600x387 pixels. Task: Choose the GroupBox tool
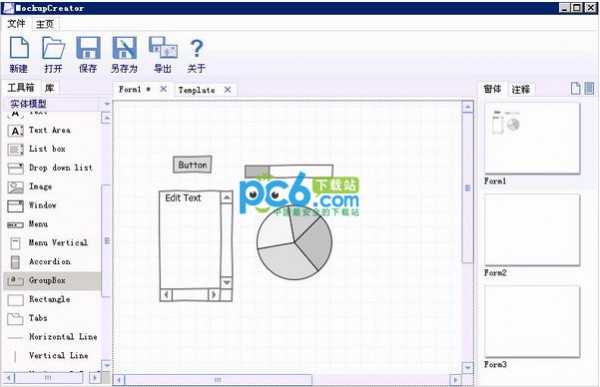click(x=52, y=281)
